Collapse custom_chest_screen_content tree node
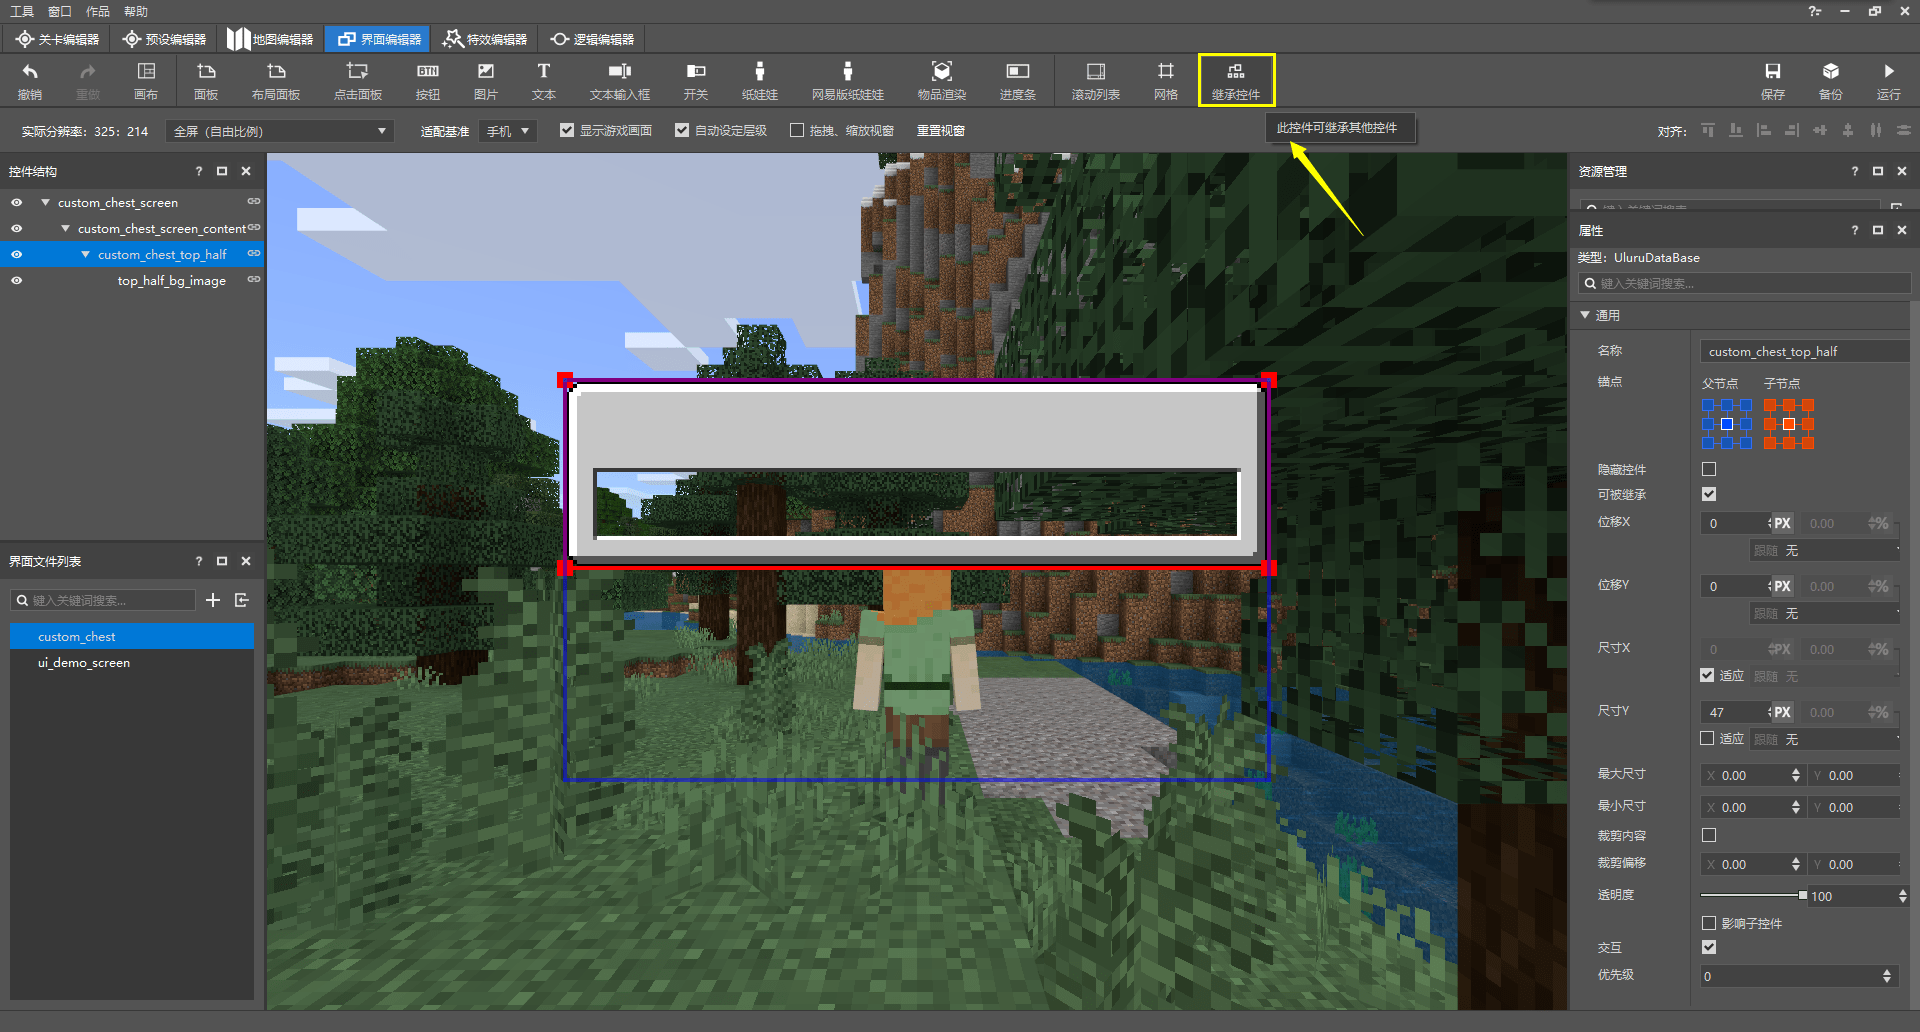This screenshot has width=1920, height=1032. pyautogui.click(x=65, y=228)
